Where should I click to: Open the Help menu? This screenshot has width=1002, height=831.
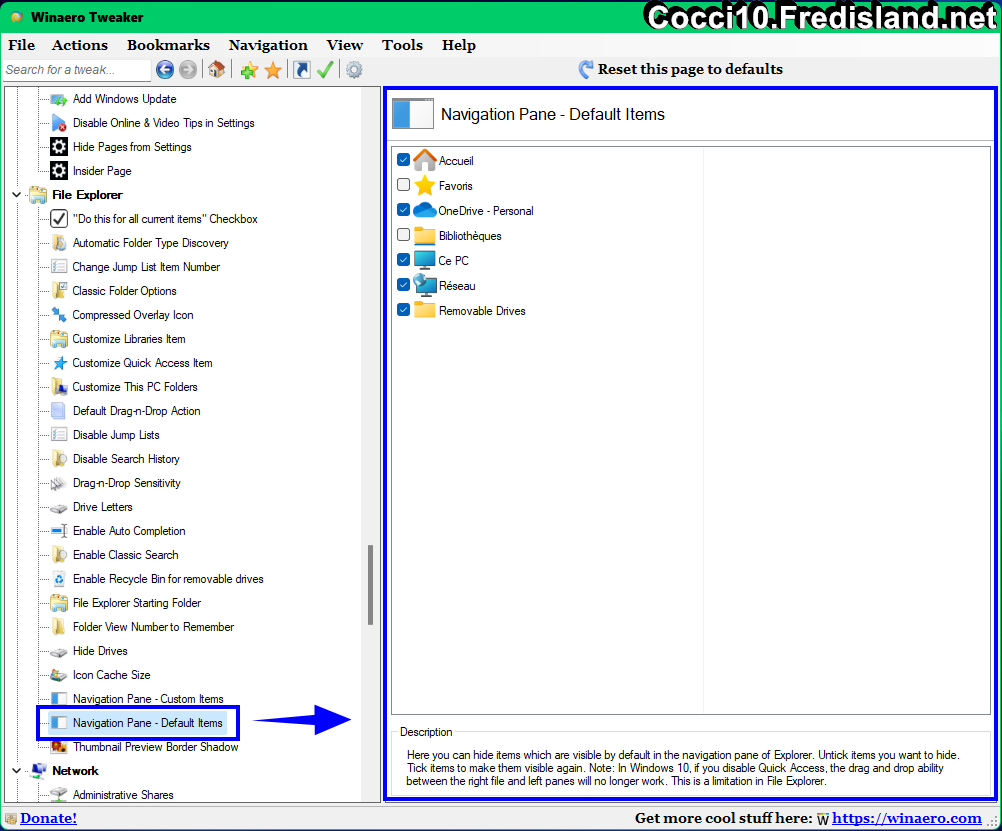459,45
